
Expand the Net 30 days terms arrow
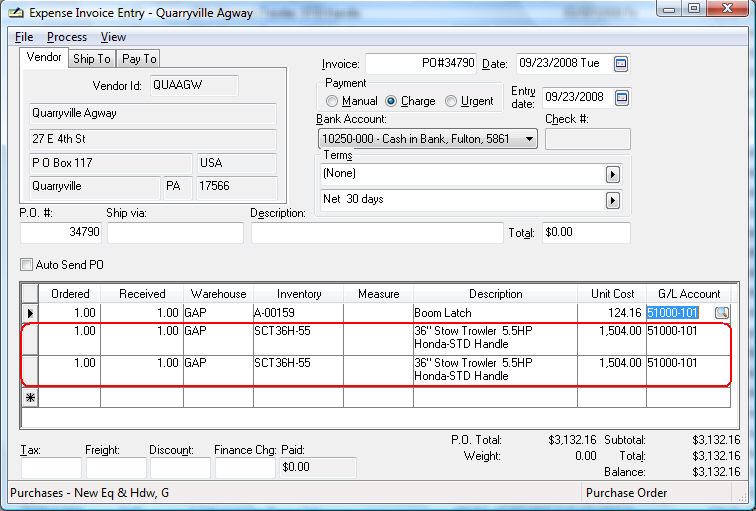pyautogui.click(x=612, y=200)
